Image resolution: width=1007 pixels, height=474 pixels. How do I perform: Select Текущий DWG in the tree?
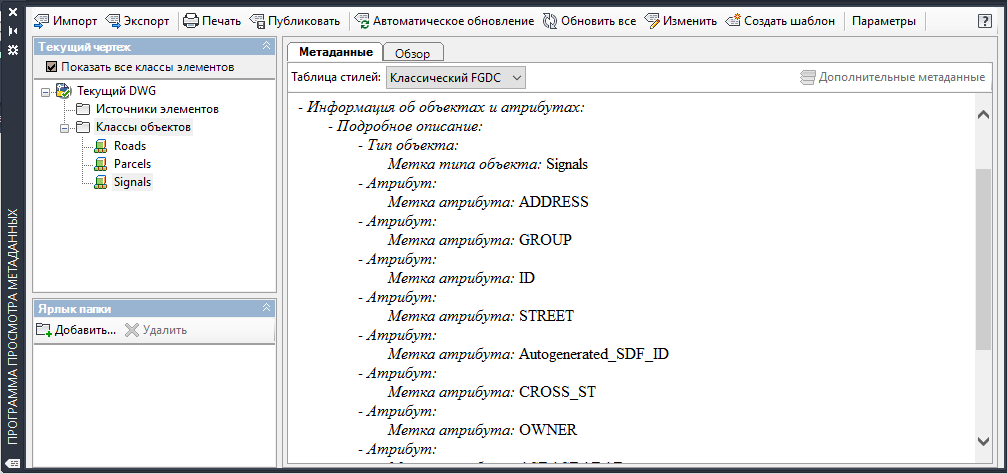pos(116,91)
